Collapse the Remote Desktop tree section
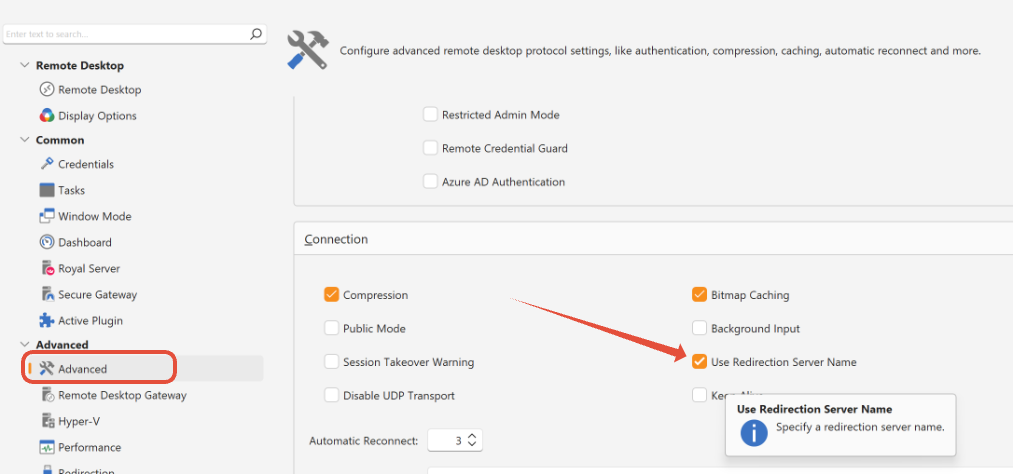This screenshot has height=474, width=1013. 24,66
